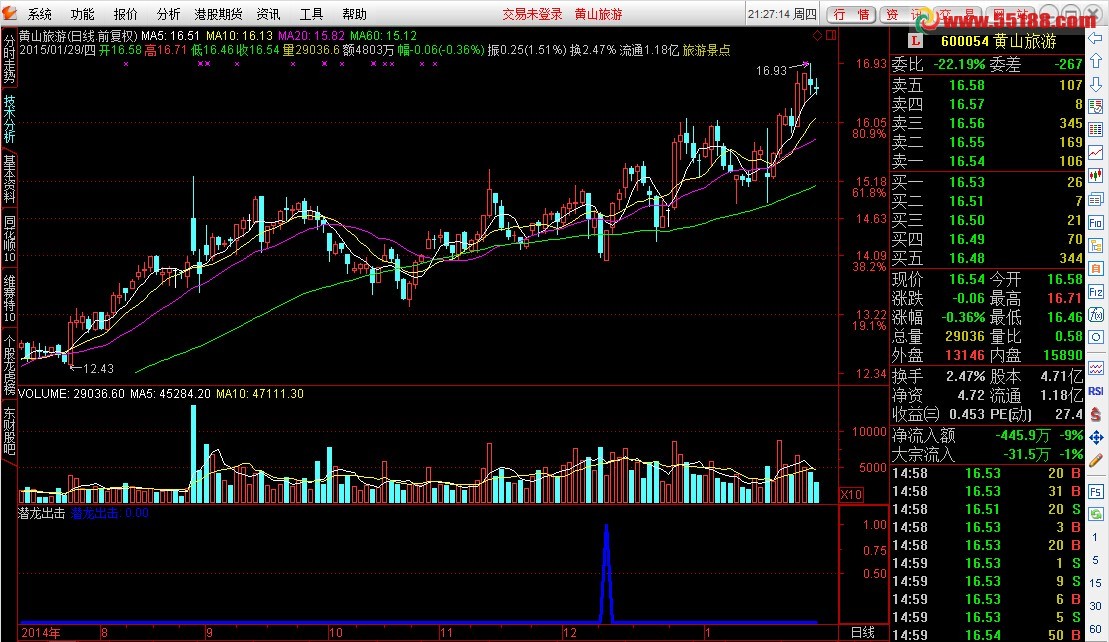1109x642 pixels.
Task: Open the tree structure icon in right toolbar
Action: [x=1096, y=245]
